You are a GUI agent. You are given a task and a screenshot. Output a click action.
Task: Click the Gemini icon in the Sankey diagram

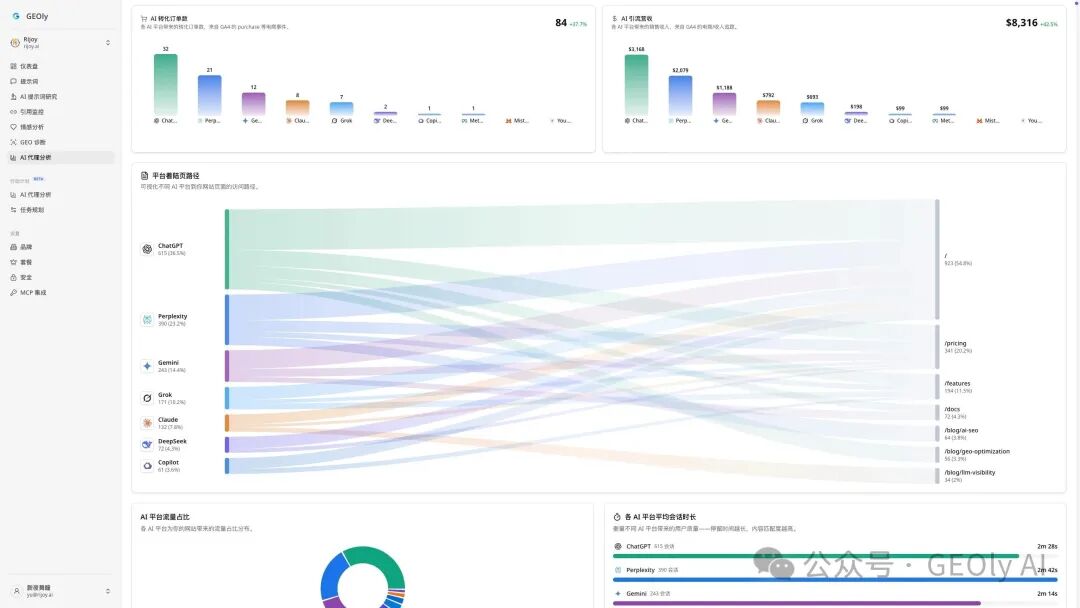point(147,366)
